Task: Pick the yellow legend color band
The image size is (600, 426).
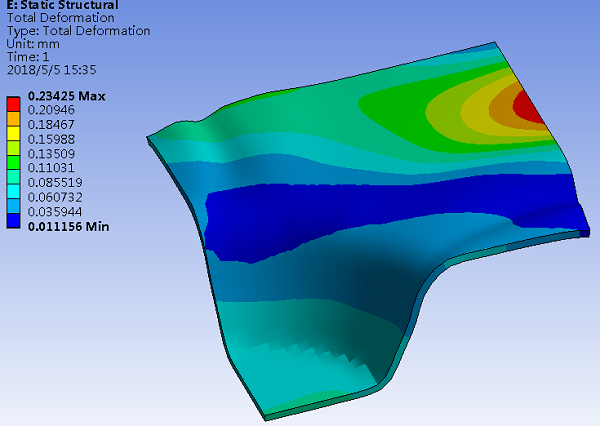Action: 14,133
